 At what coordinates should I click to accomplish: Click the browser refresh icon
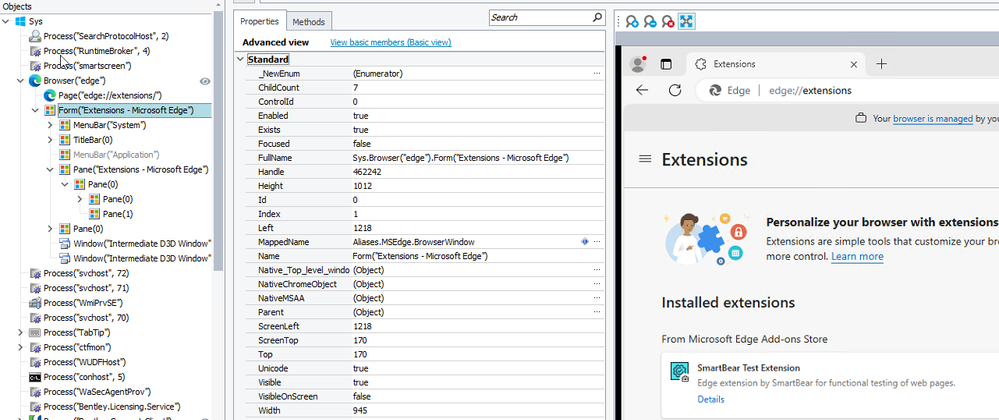[x=675, y=90]
